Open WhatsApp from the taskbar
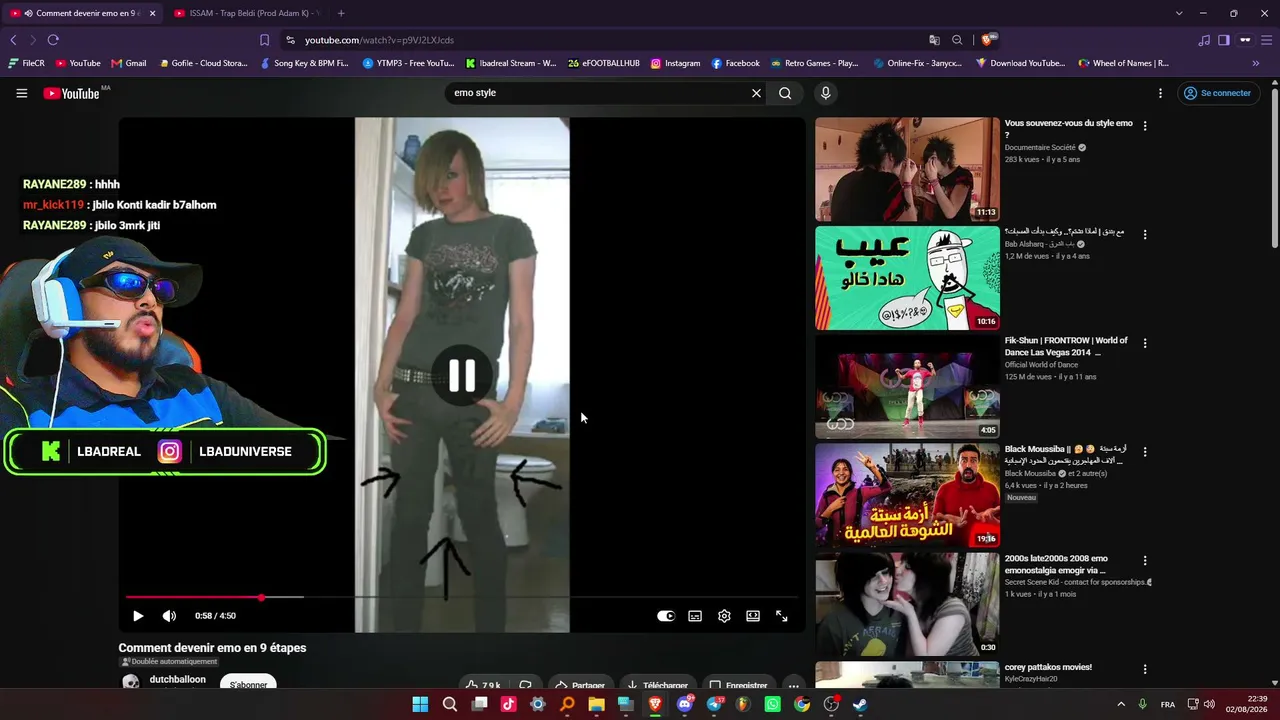 click(772, 704)
